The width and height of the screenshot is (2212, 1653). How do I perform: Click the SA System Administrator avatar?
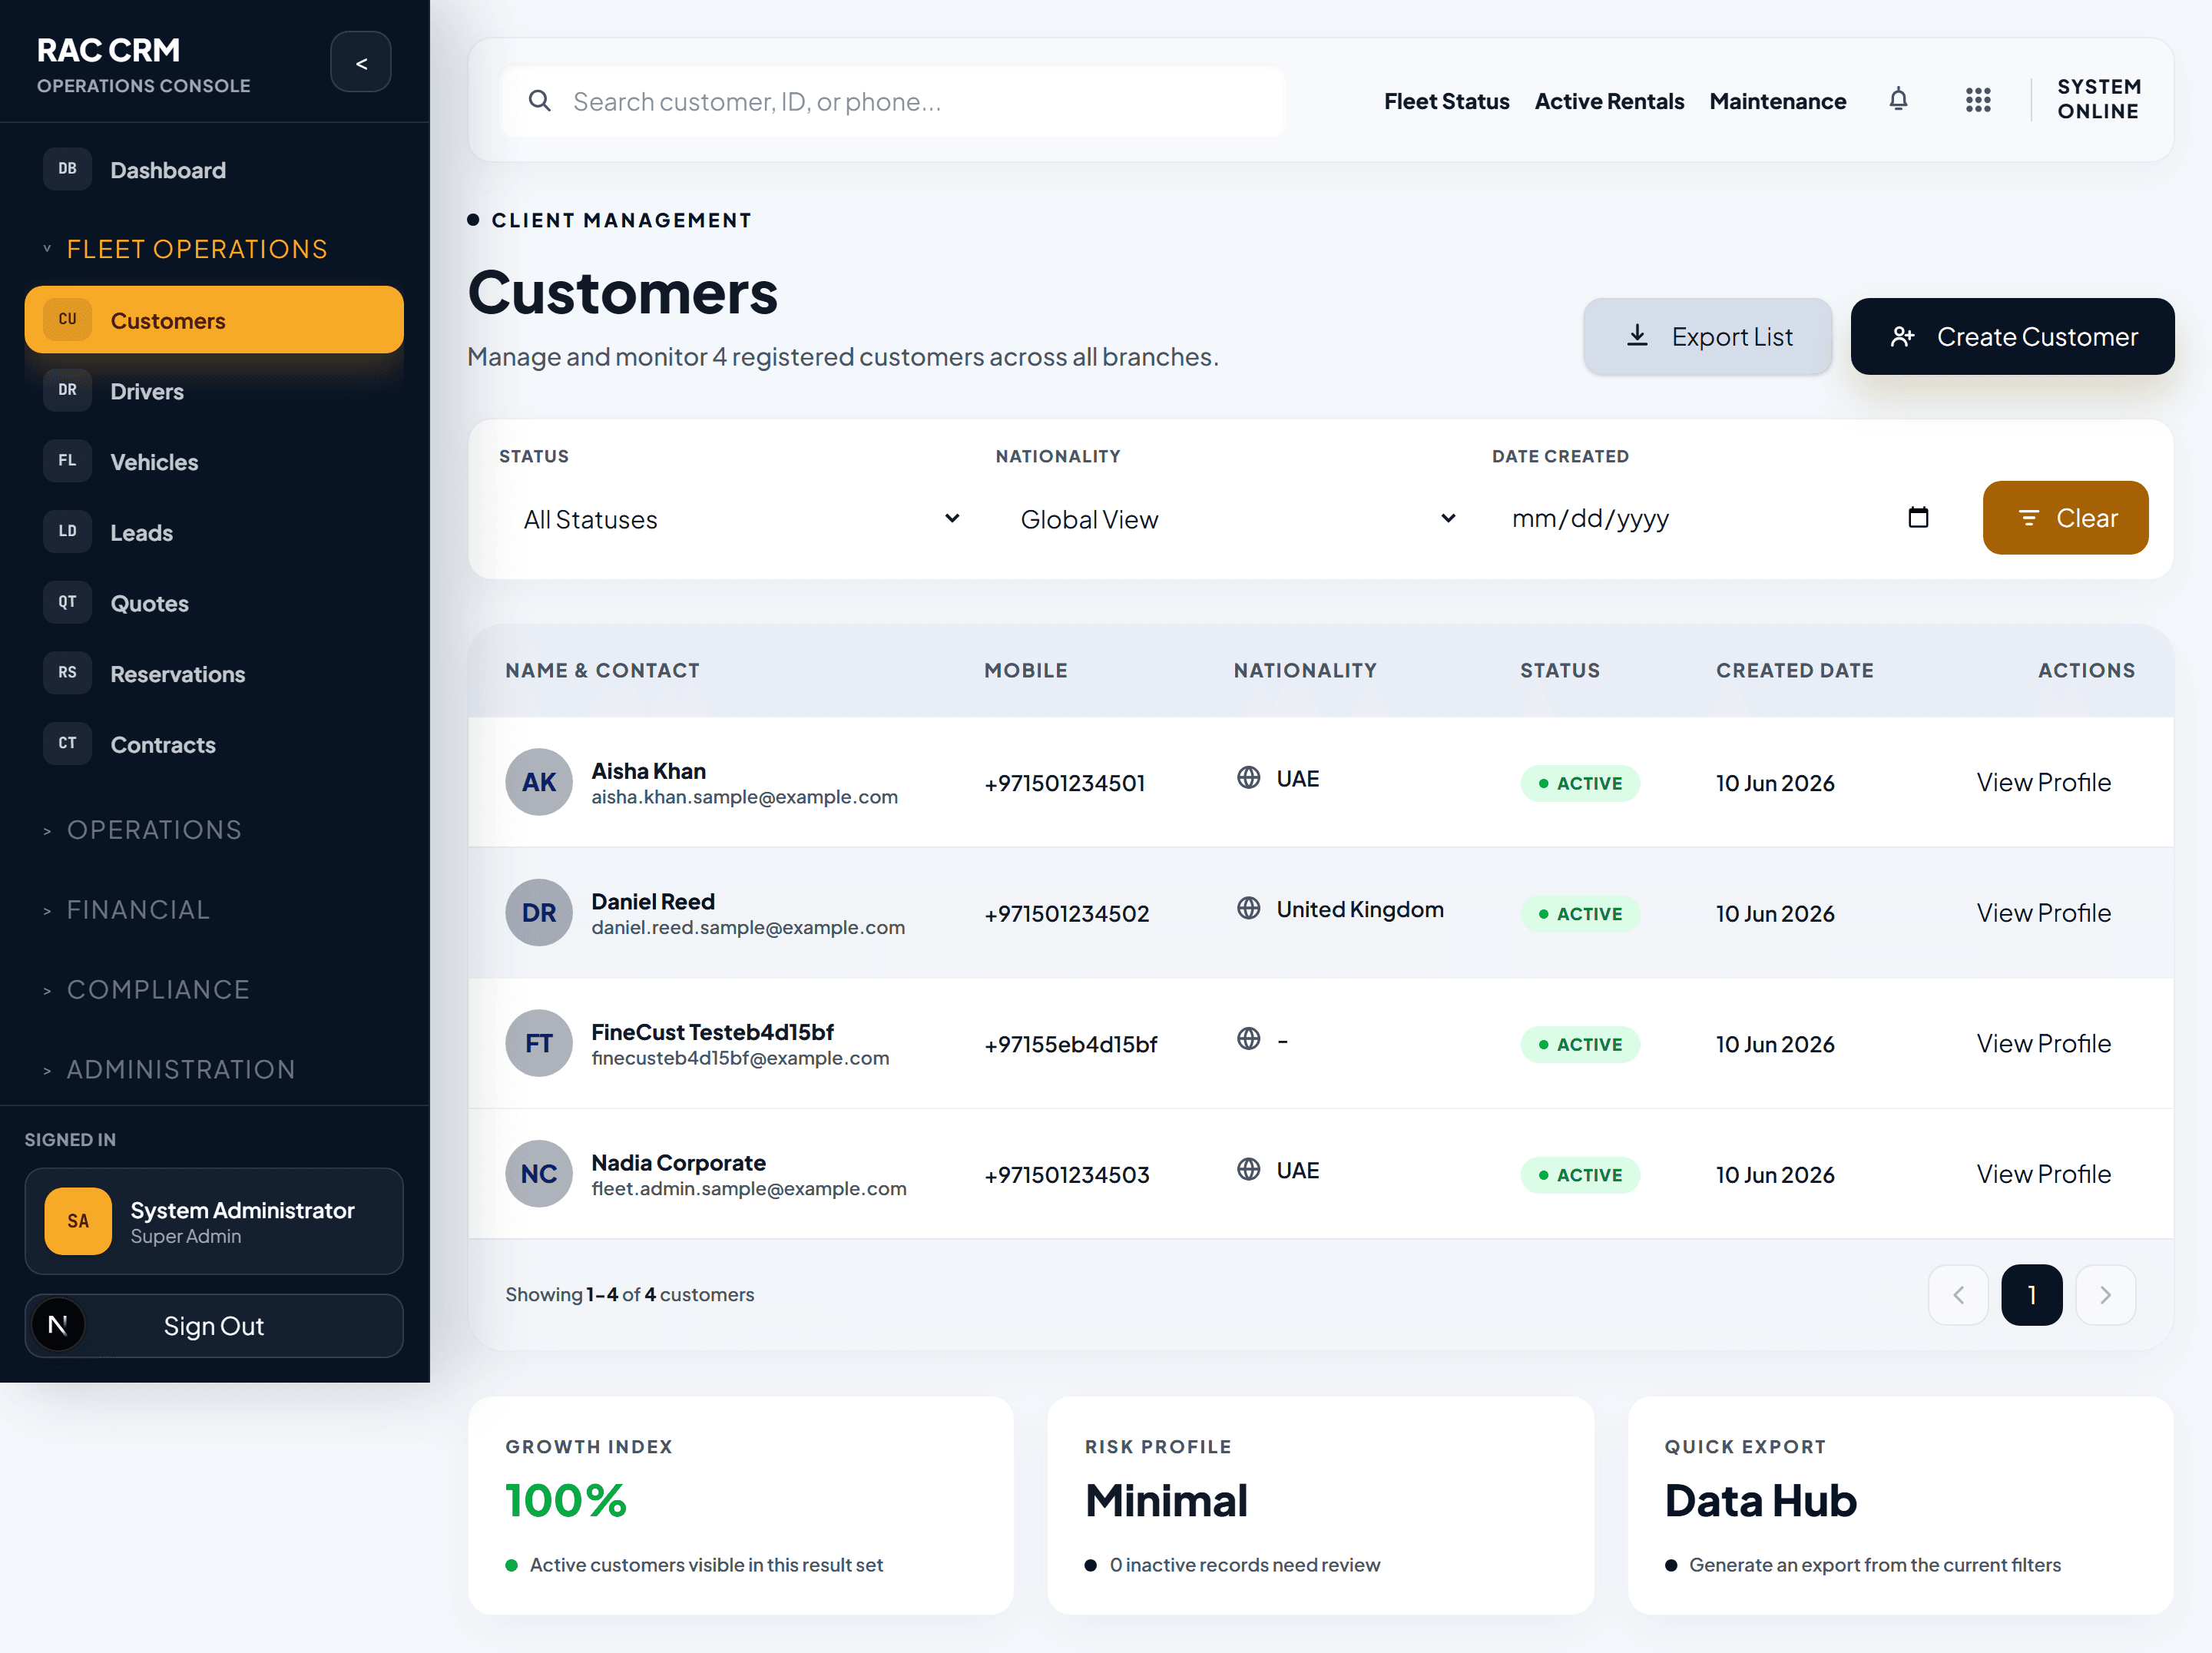(x=78, y=1221)
